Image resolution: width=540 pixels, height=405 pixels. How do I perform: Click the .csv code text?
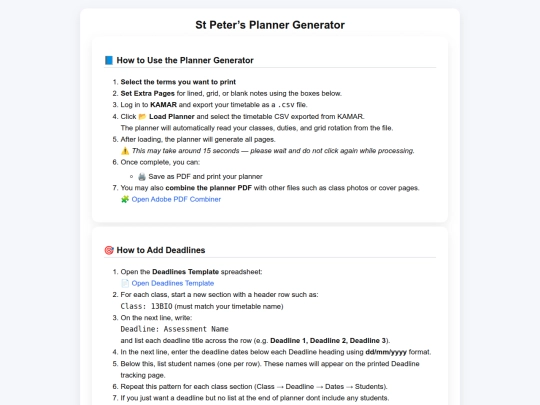coord(286,105)
